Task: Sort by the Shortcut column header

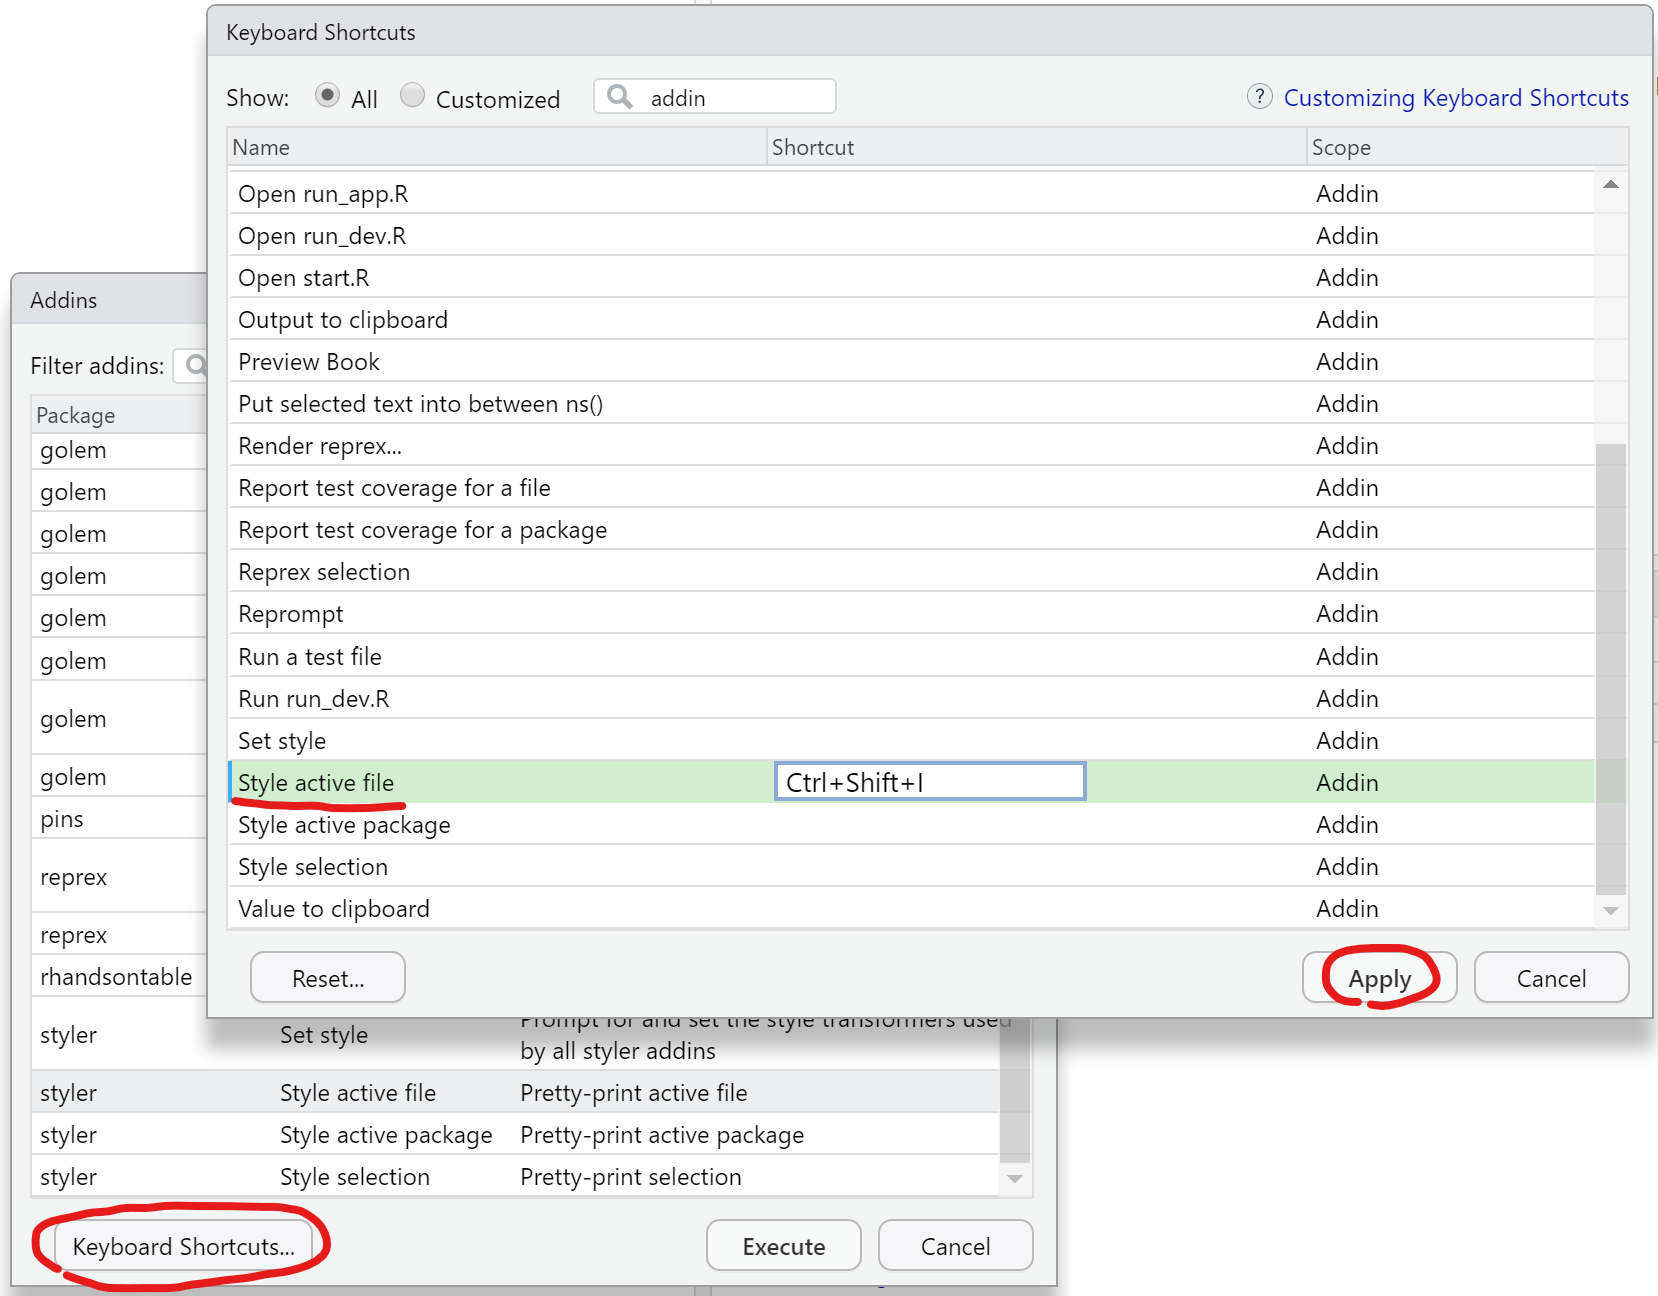Action: coord(1035,147)
